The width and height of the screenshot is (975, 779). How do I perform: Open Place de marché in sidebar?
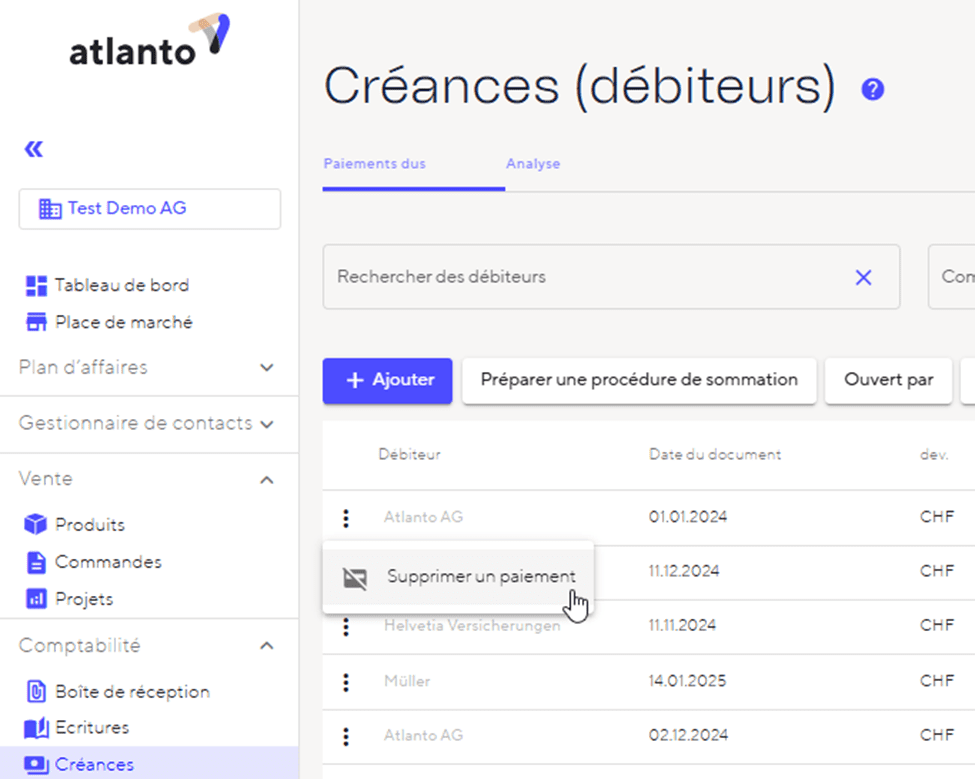coord(123,322)
